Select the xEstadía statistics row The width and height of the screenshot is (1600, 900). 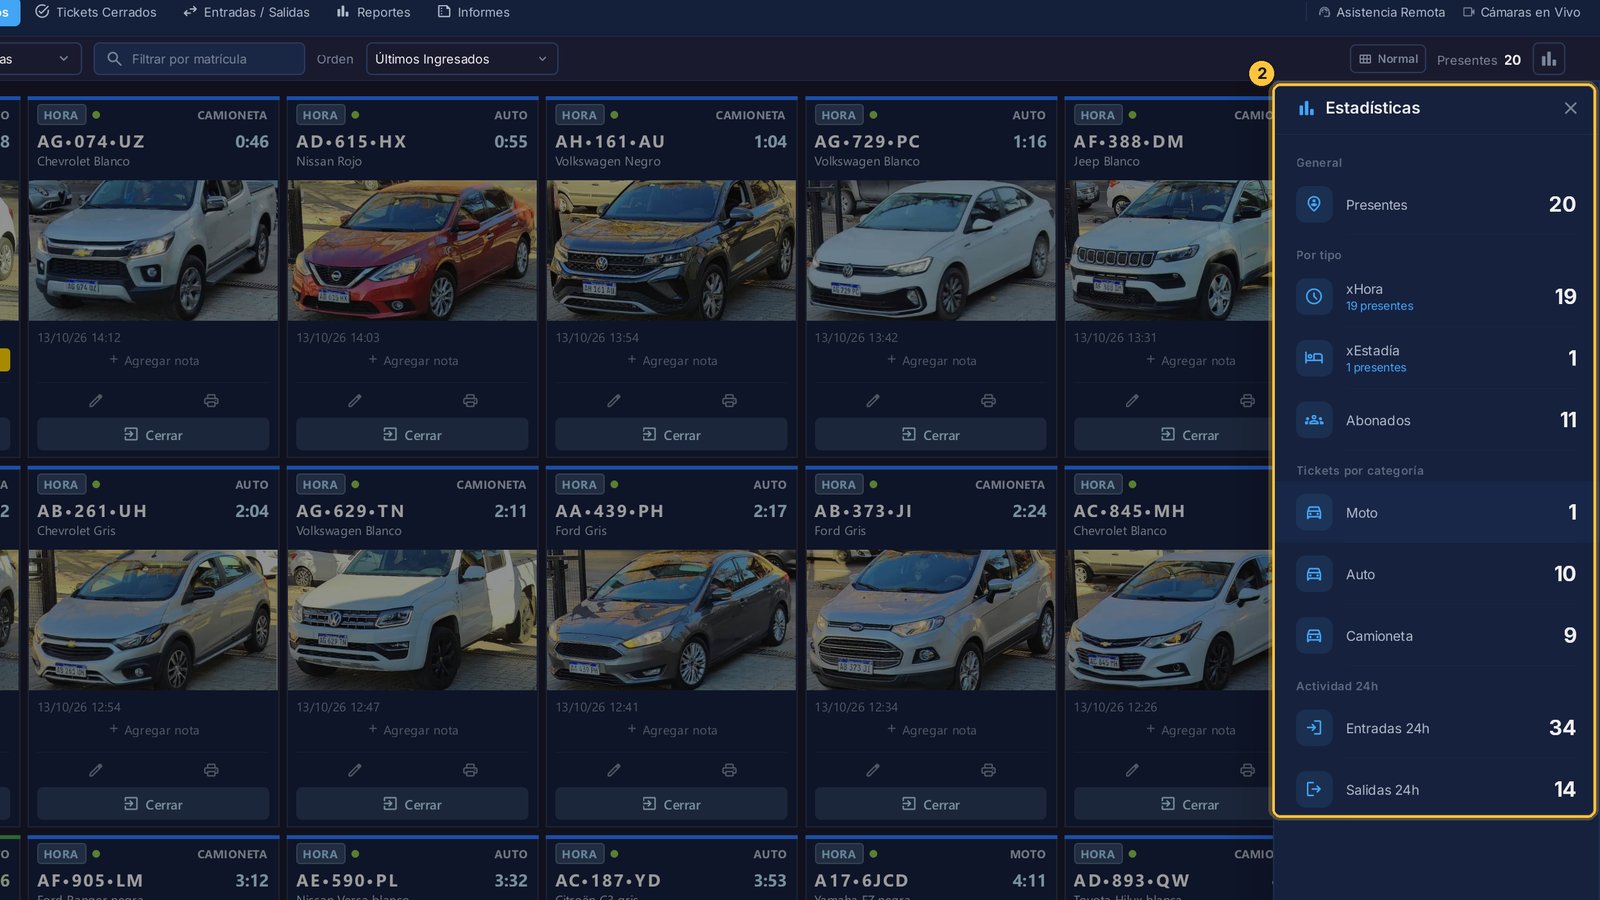pyautogui.click(x=1435, y=358)
